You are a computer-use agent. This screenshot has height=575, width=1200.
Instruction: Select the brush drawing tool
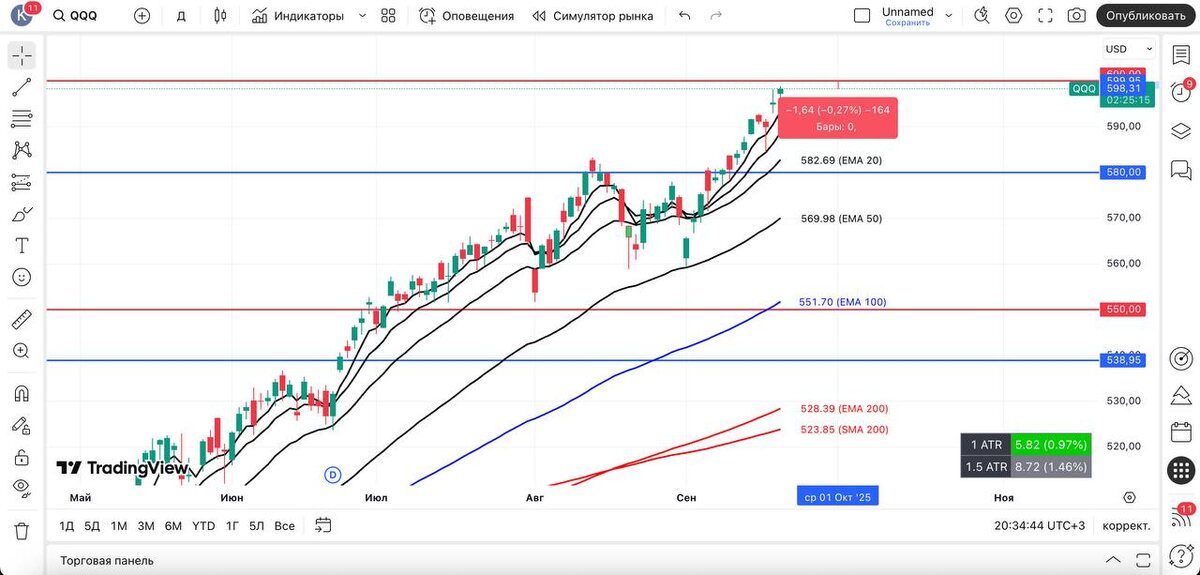pos(21,214)
